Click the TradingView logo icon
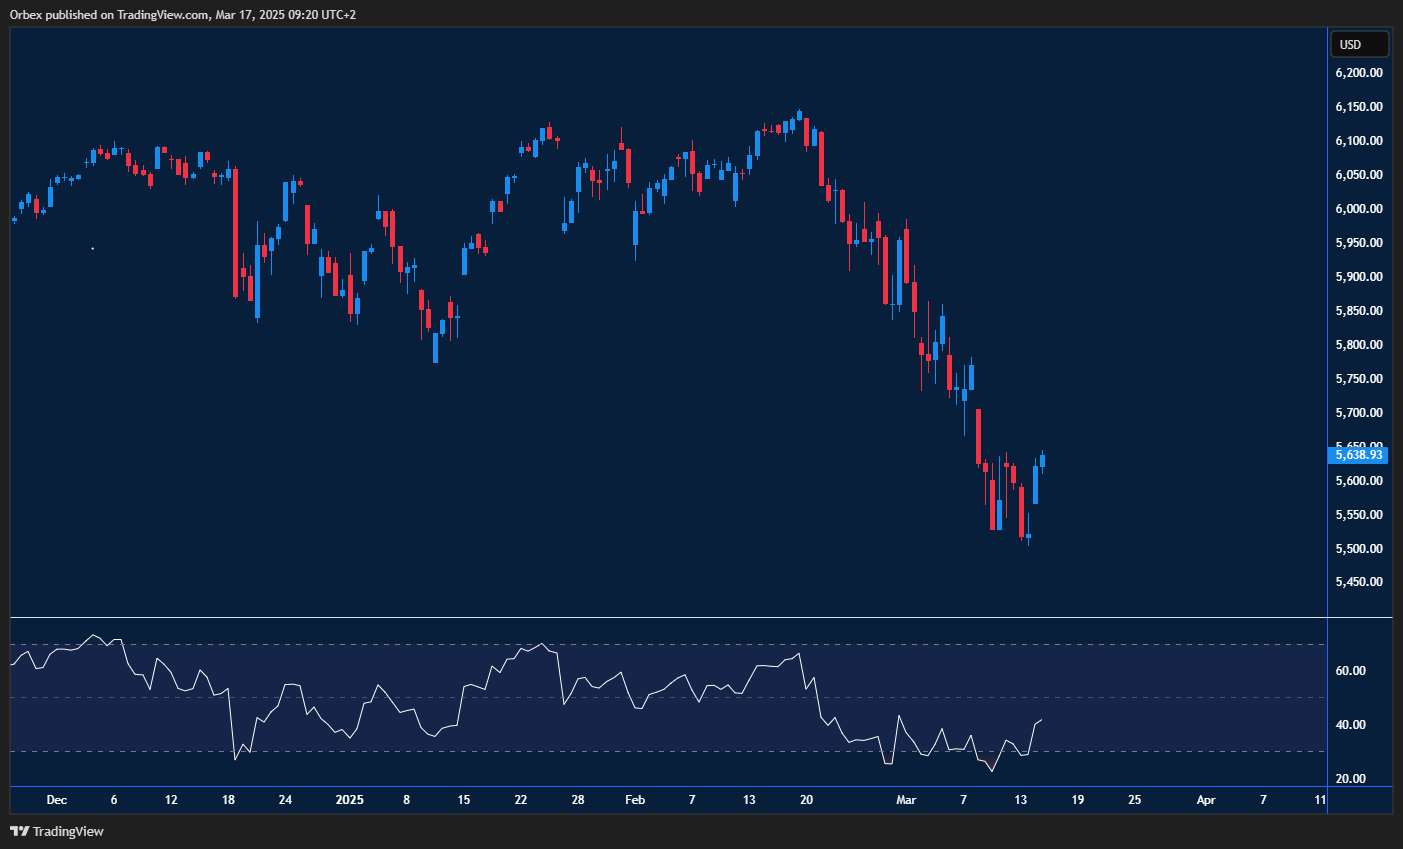The width and height of the screenshot is (1403, 849). click(x=18, y=831)
